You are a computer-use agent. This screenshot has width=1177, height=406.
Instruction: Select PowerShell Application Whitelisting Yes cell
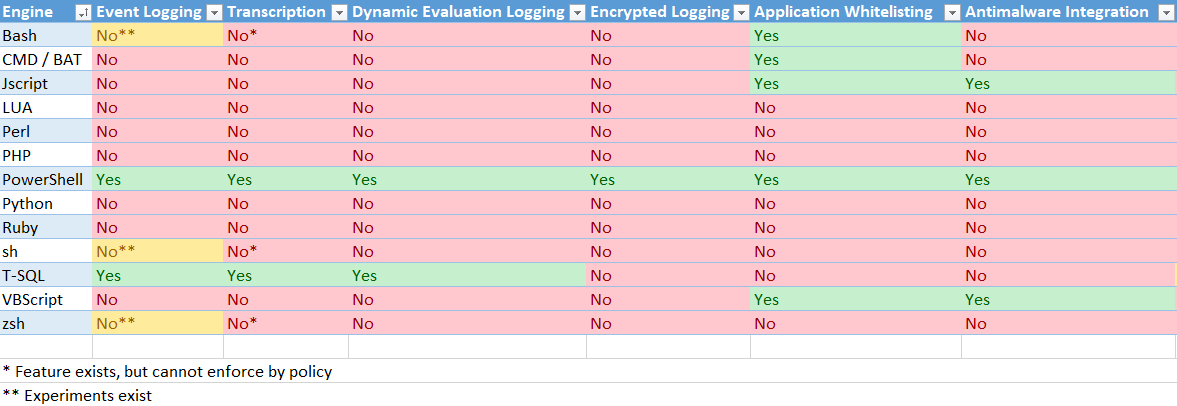pos(856,179)
